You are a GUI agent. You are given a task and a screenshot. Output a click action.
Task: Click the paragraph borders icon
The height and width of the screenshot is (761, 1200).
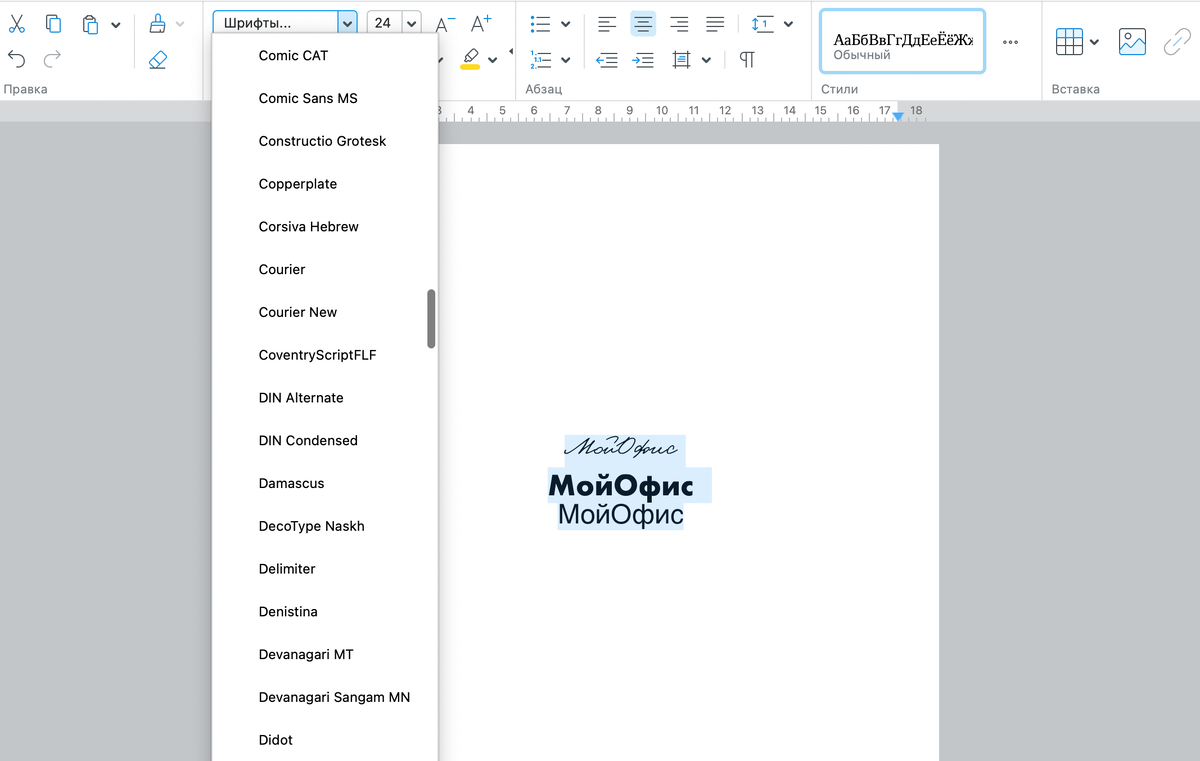pos(682,60)
